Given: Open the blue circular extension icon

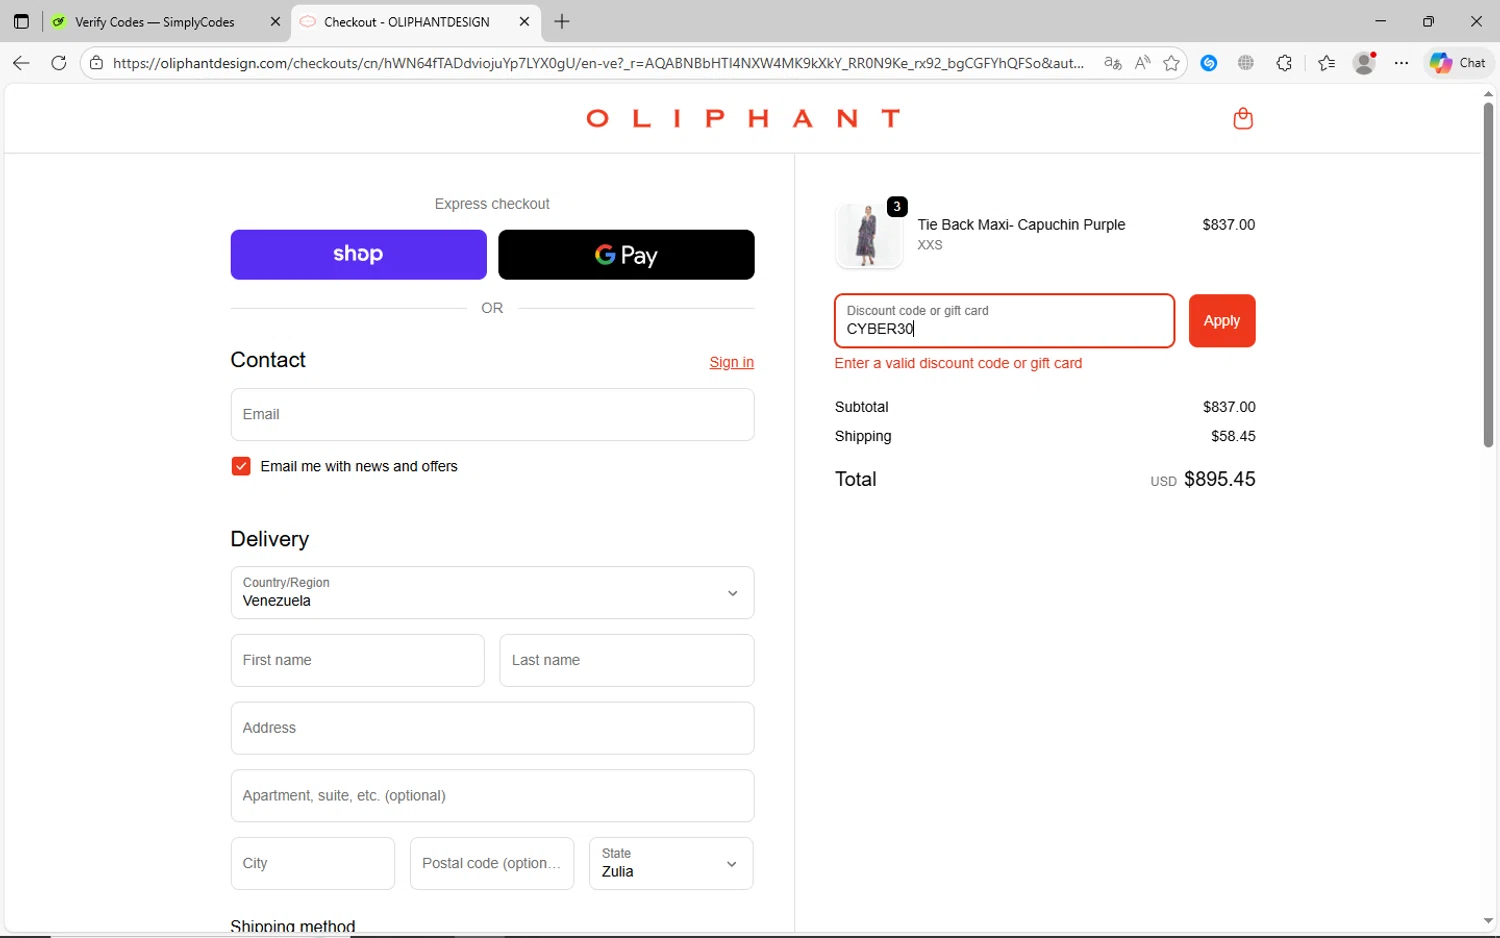Looking at the screenshot, I should [x=1209, y=63].
